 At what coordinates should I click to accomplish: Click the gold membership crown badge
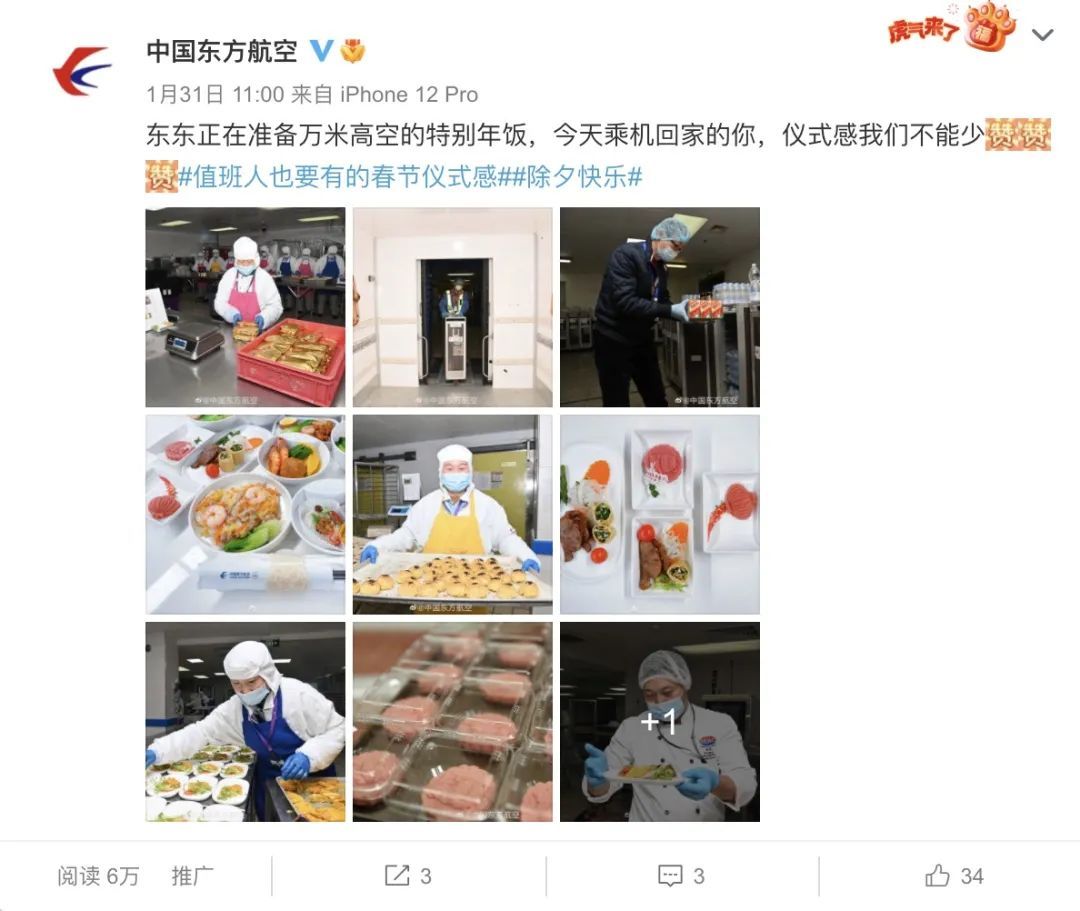point(353,51)
